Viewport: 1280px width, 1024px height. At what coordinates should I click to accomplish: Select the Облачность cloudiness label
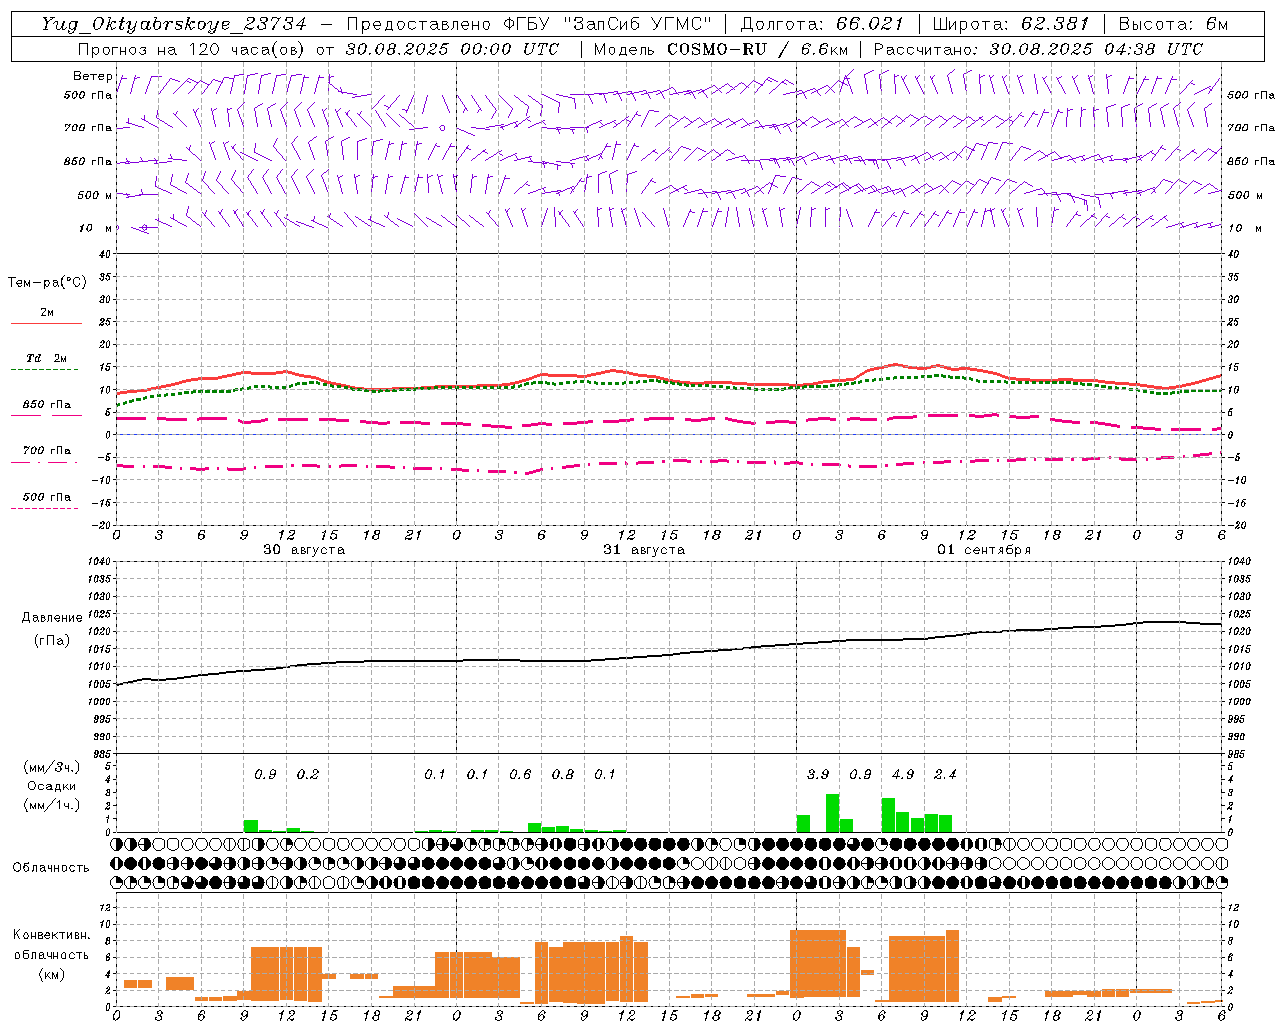tap(51, 868)
